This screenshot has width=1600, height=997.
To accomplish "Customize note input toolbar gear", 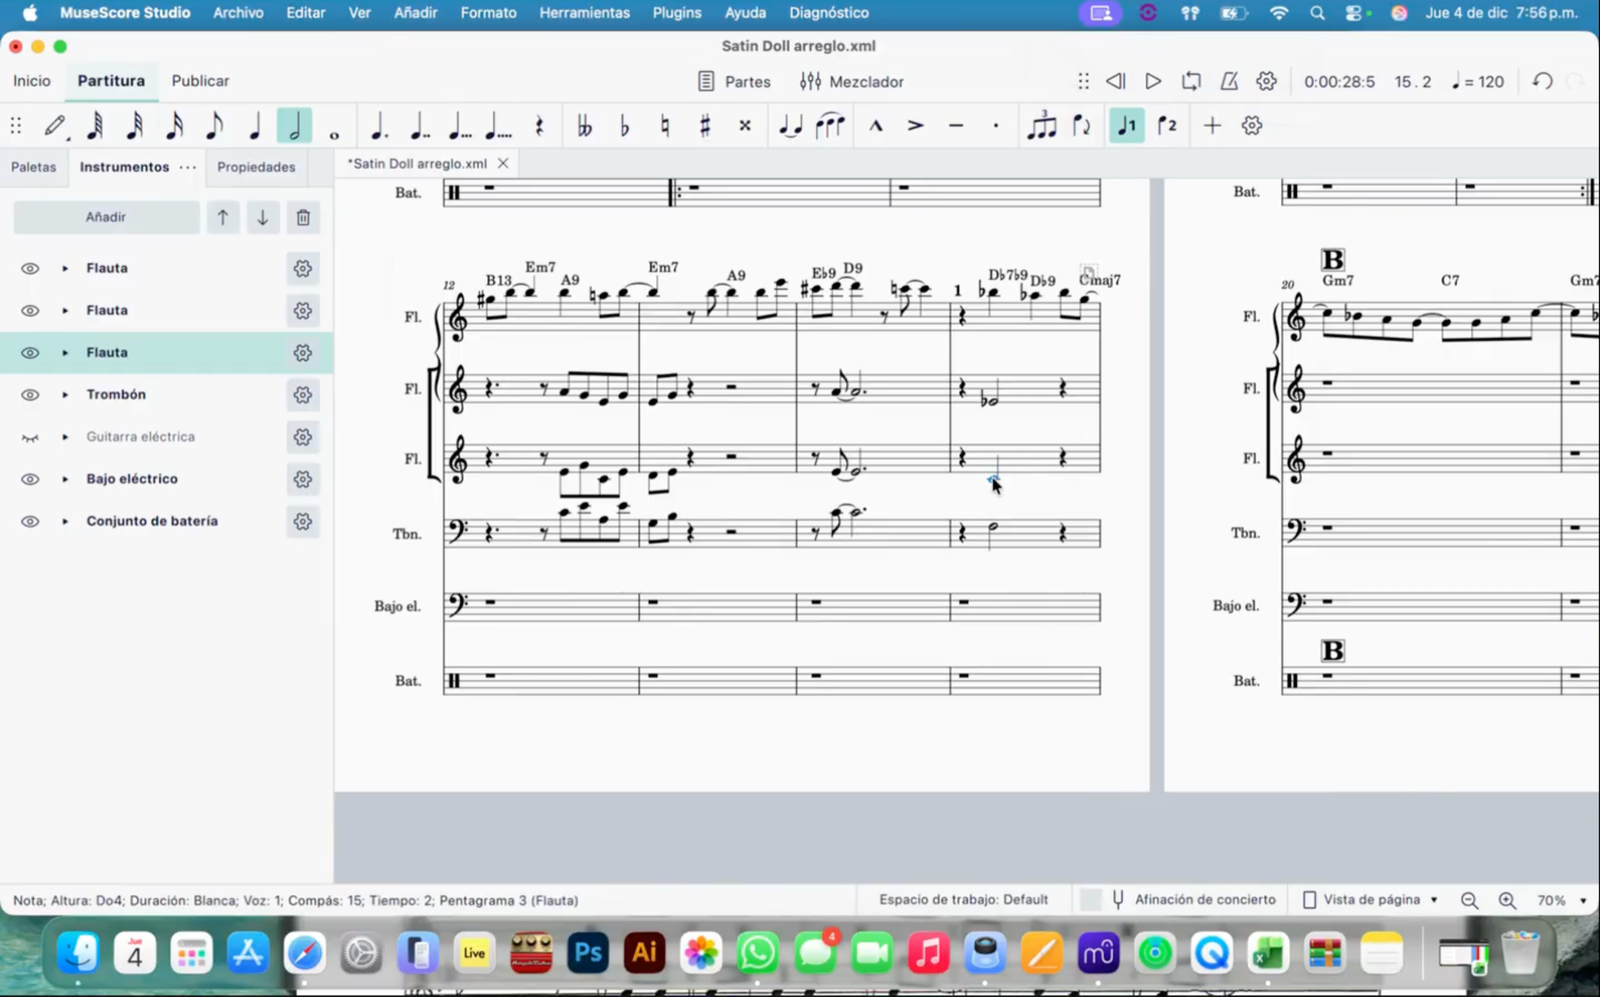I will pos(1252,126).
